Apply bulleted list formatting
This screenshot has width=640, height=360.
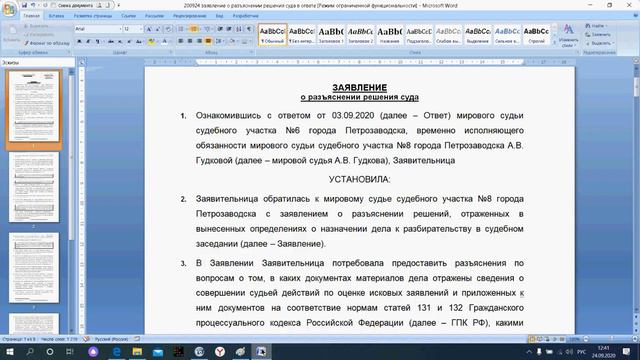click(x=182, y=29)
